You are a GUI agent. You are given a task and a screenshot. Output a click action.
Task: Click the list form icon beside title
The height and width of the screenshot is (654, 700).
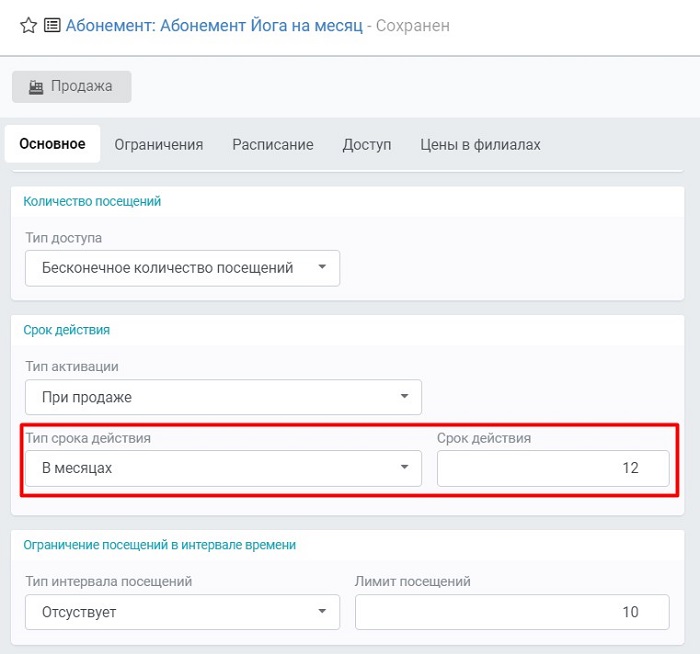coord(52,25)
